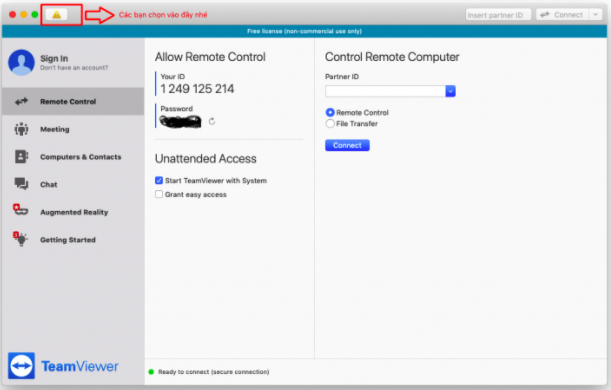Click the "Allow Remote Control" heading
The width and height of the screenshot is (611, 390).
tap(210, 57)
